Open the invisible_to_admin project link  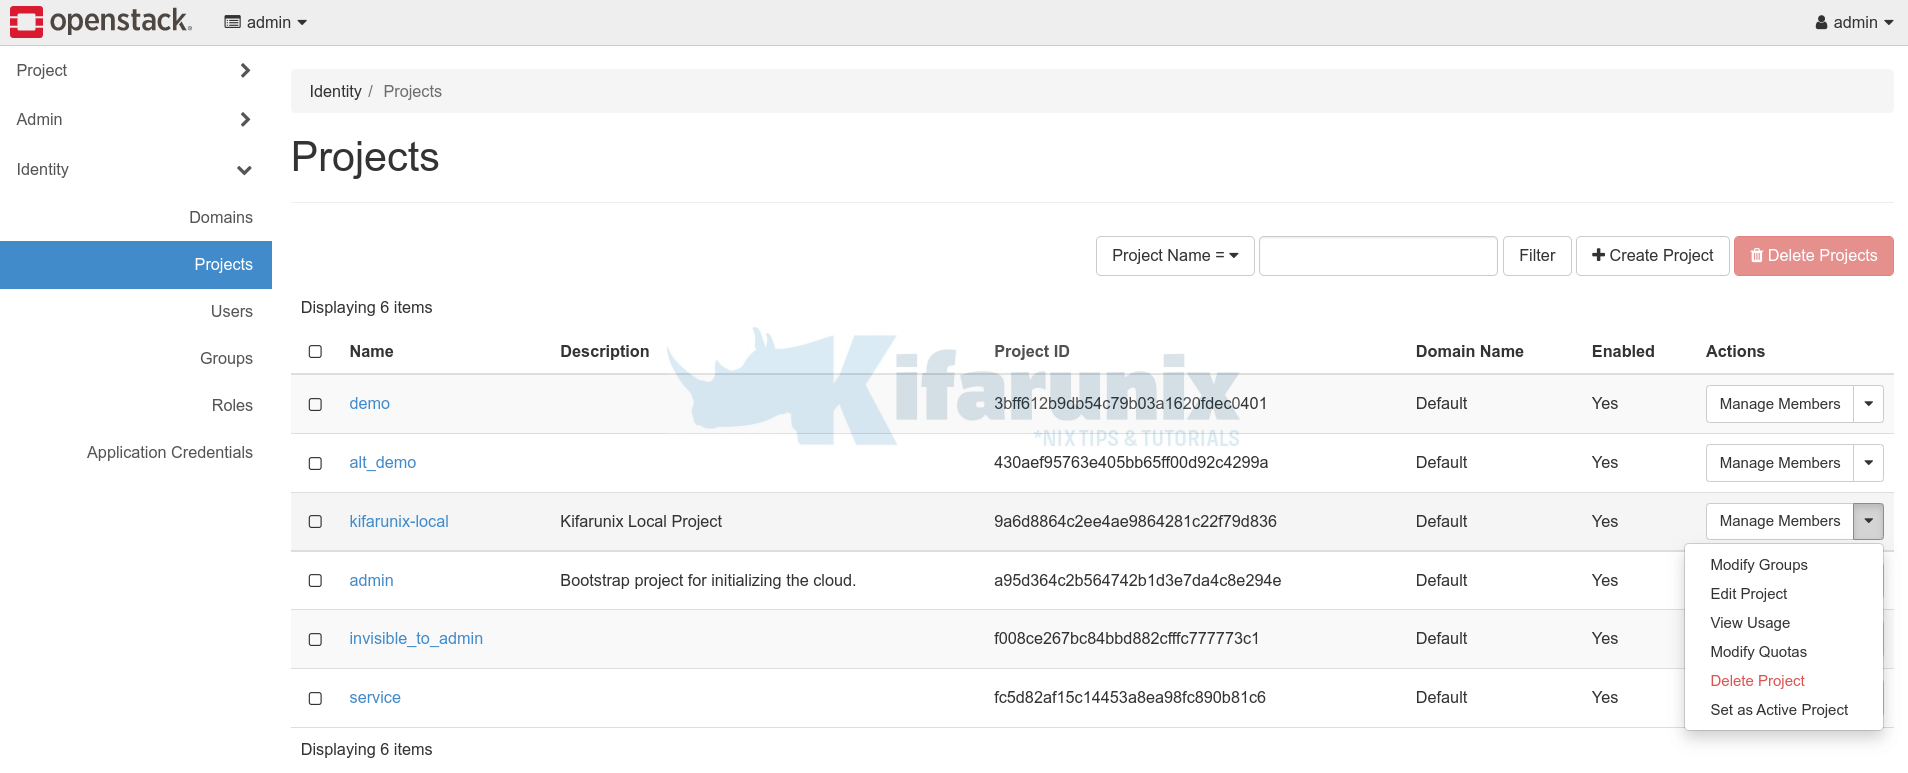415,638
